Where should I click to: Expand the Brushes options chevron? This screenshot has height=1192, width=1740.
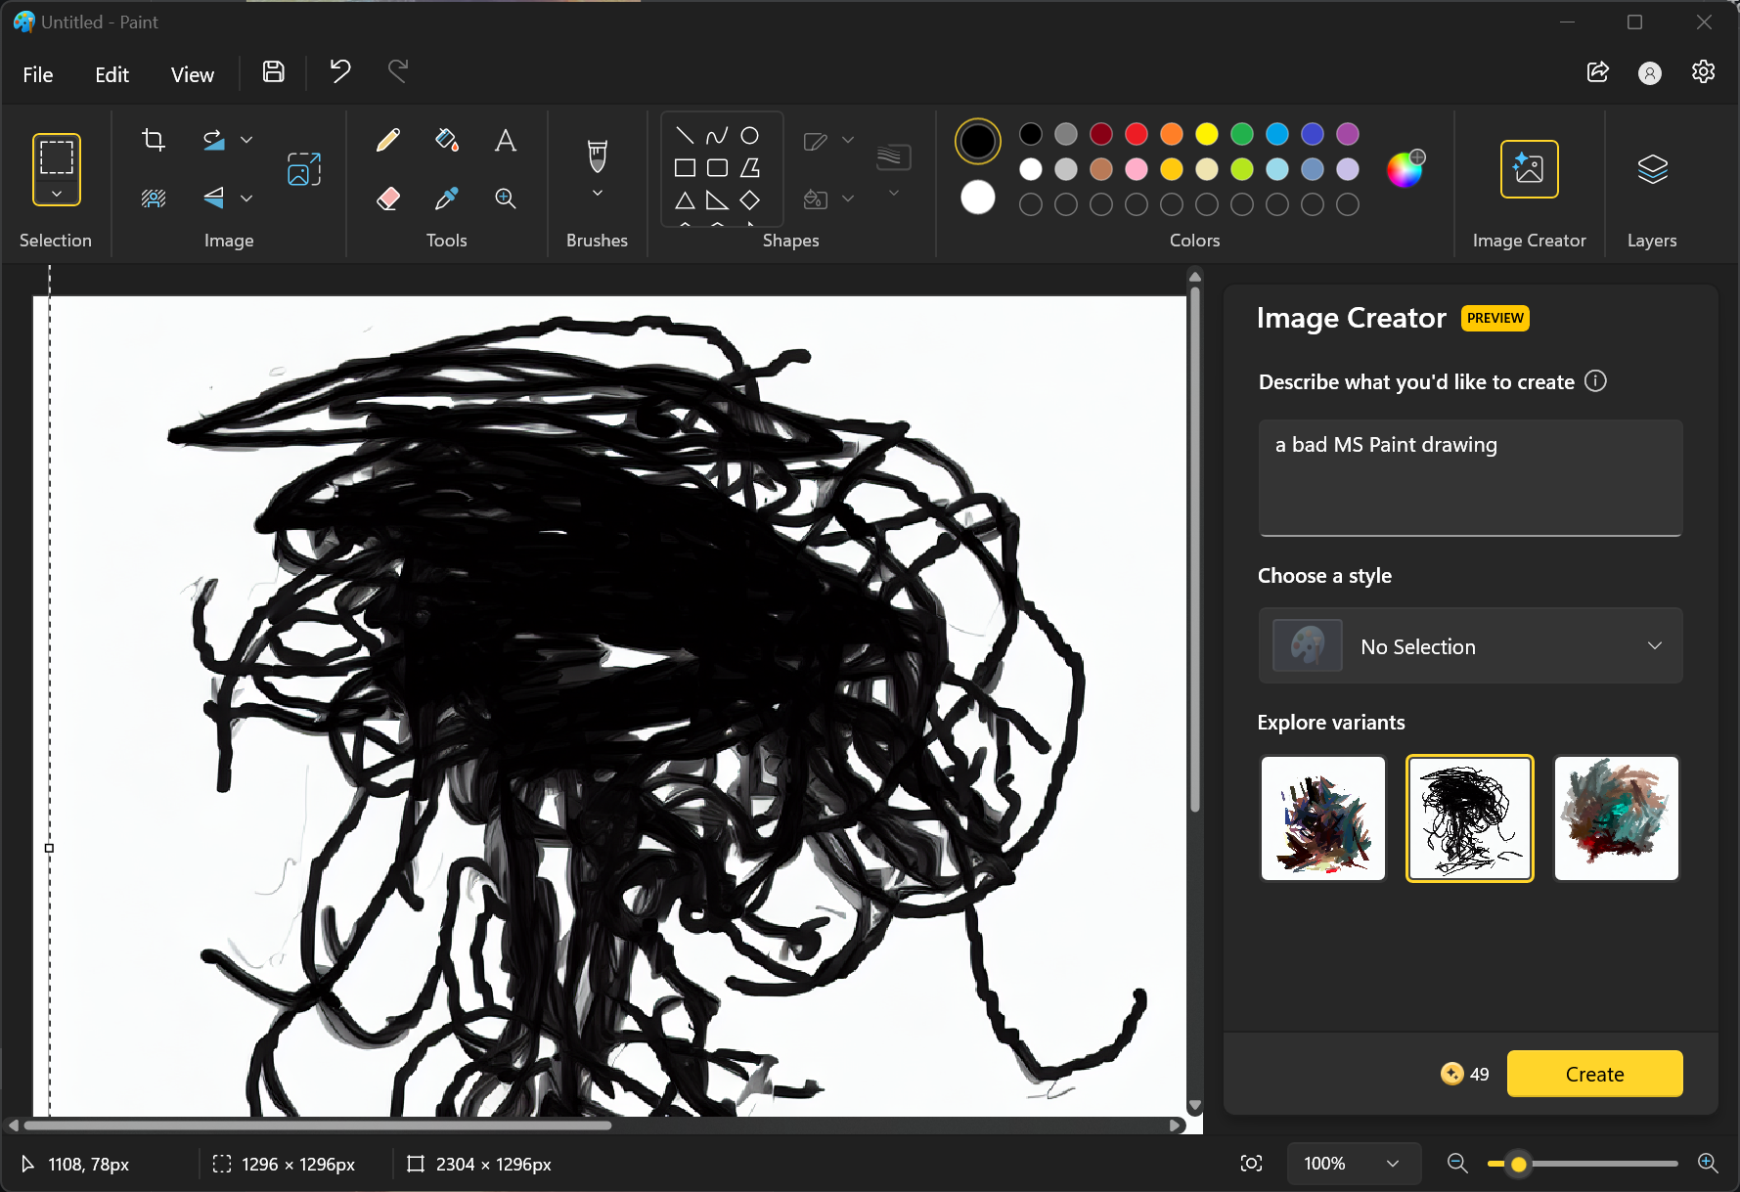click(x=597, y=193)
